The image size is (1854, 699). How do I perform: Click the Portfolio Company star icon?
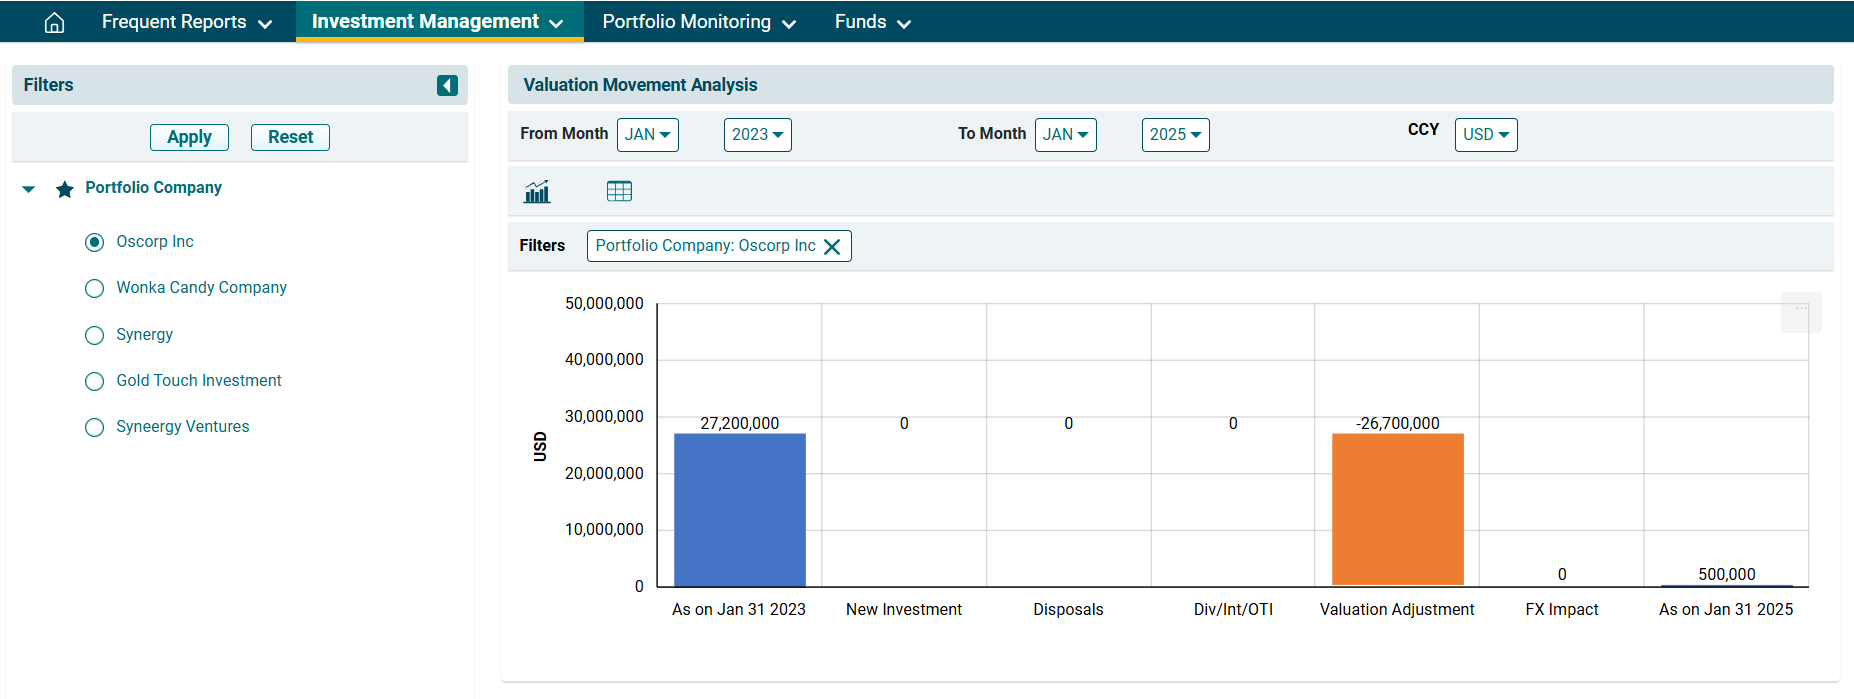65,189
